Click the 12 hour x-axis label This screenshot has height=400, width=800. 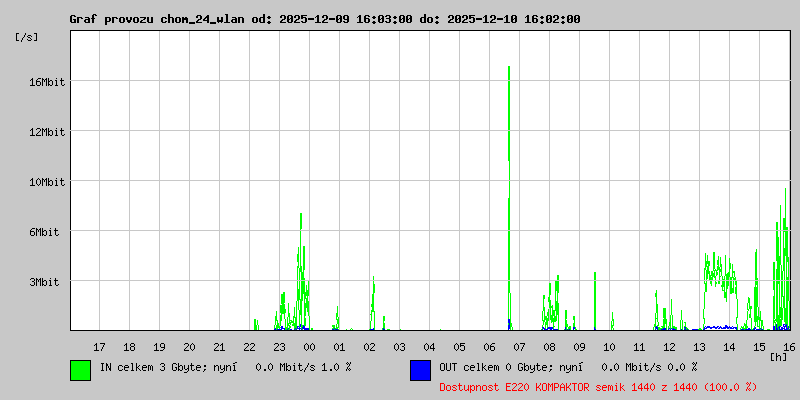coord(669,347)
